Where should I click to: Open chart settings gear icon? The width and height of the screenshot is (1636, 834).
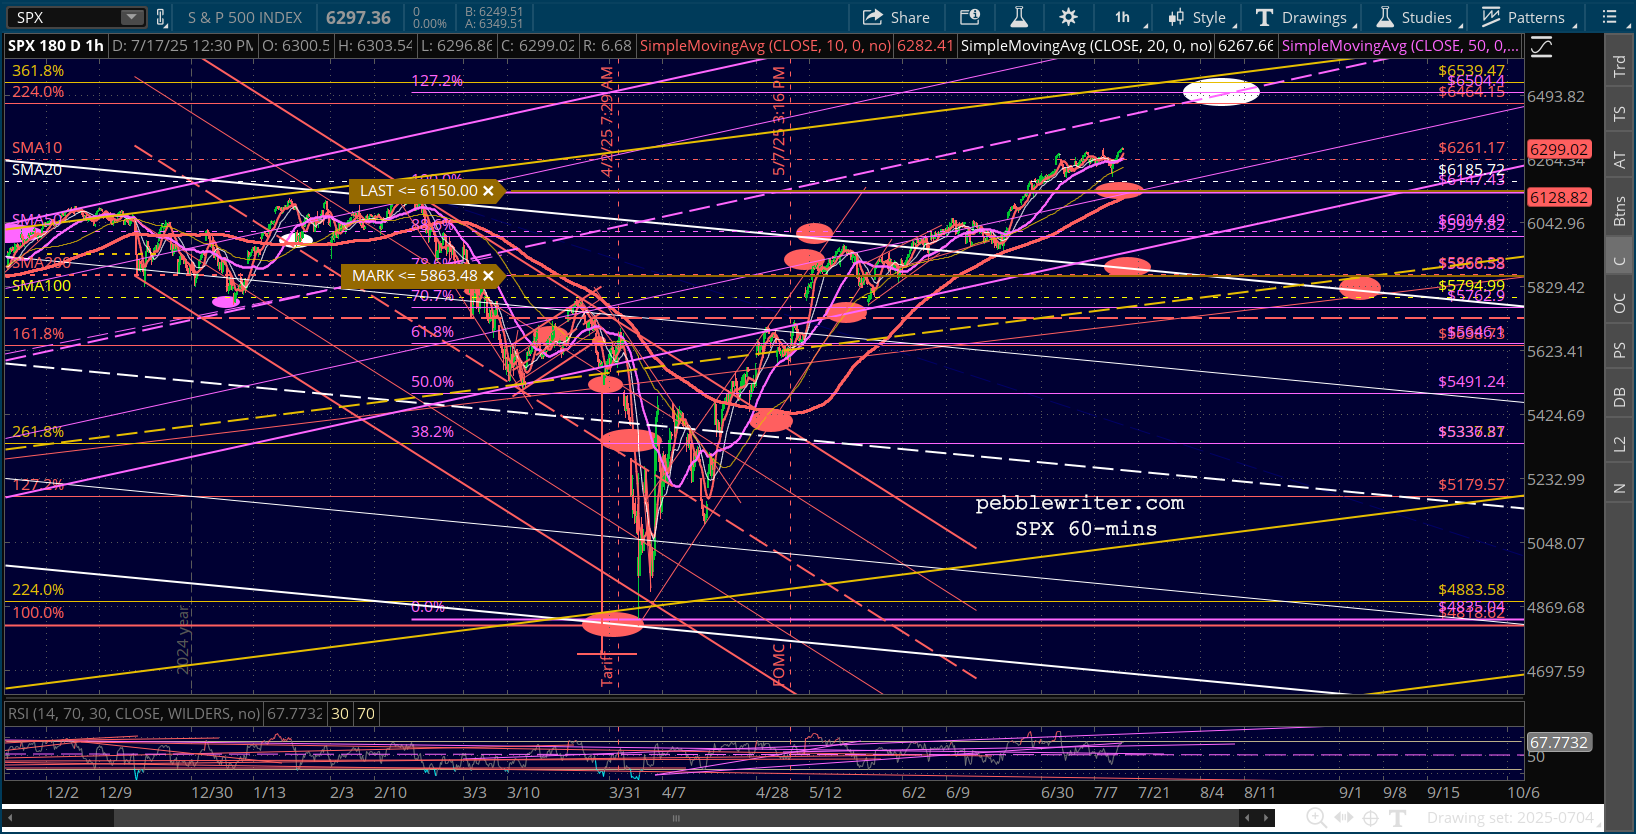click(x=1068, y=17)
